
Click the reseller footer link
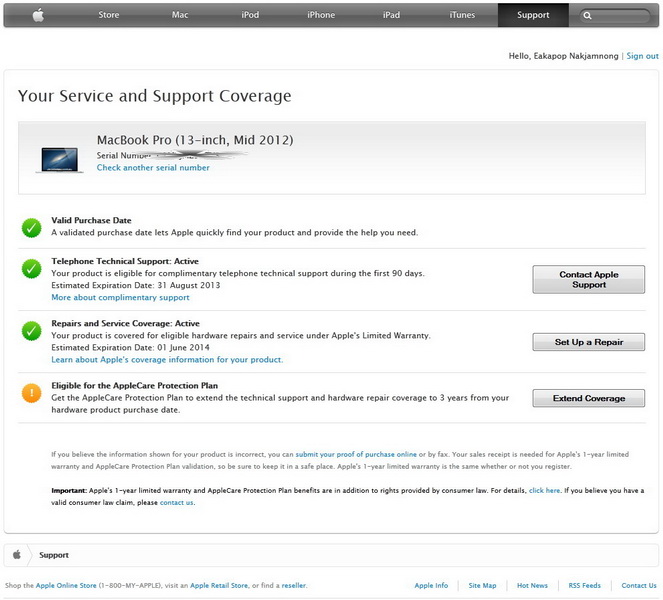point(293,585)
